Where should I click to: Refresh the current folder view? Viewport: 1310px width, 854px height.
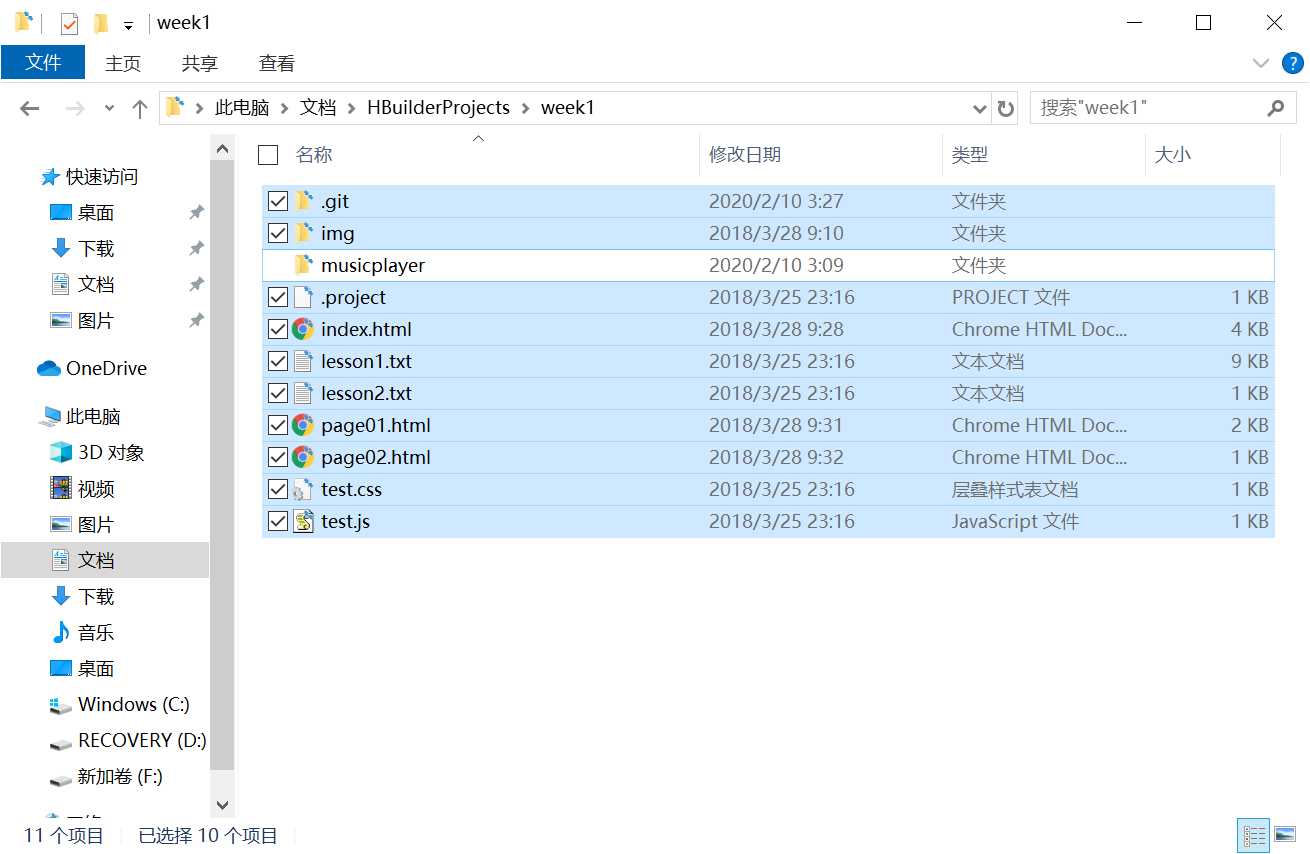pos(1006,108)
